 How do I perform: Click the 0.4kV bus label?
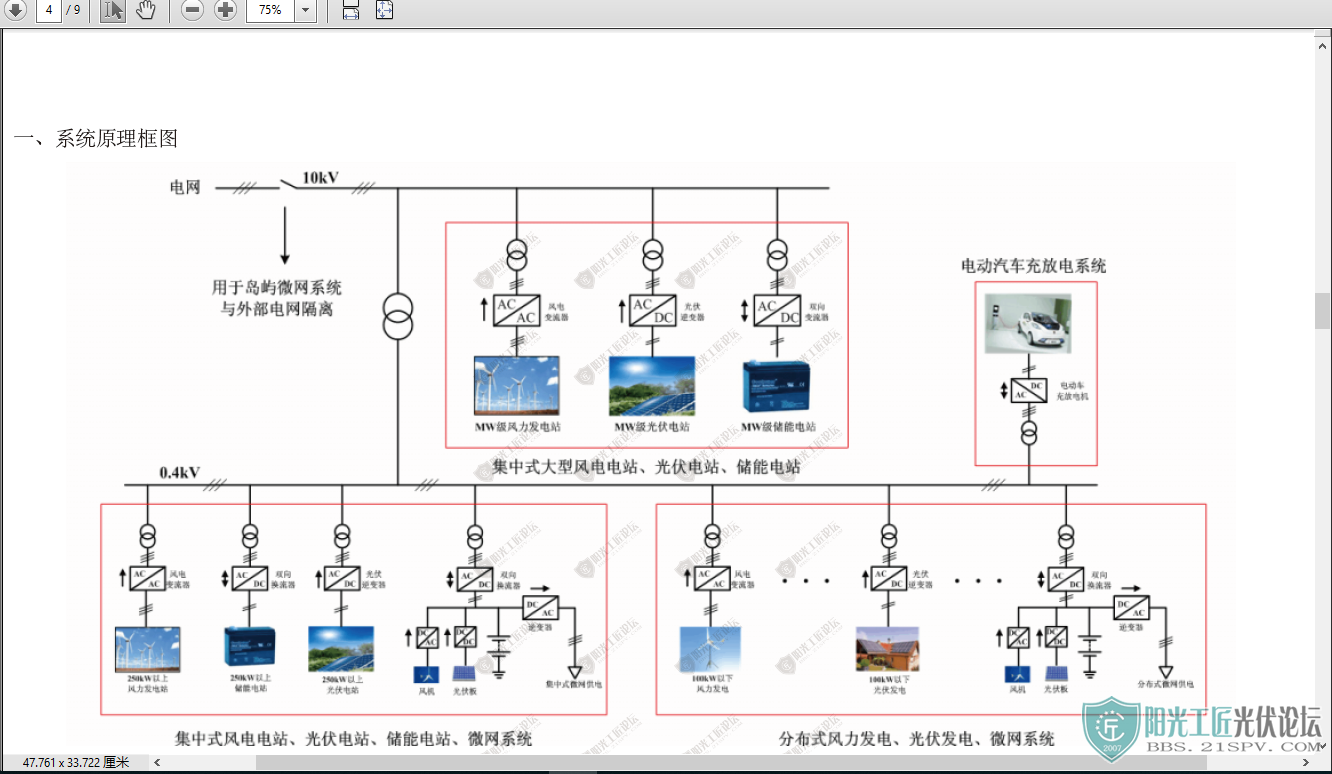coord(180,472)
